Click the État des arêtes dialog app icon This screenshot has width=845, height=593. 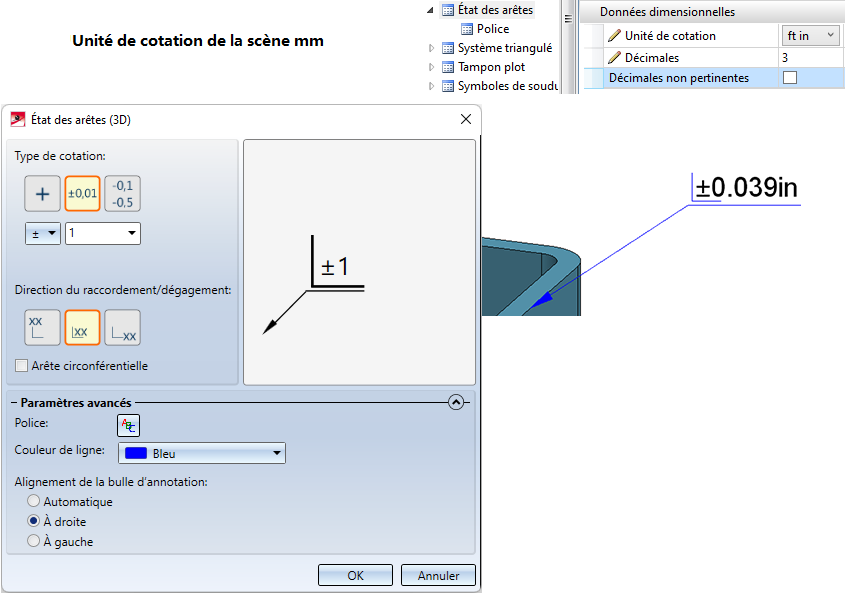(x=18, y=119)
